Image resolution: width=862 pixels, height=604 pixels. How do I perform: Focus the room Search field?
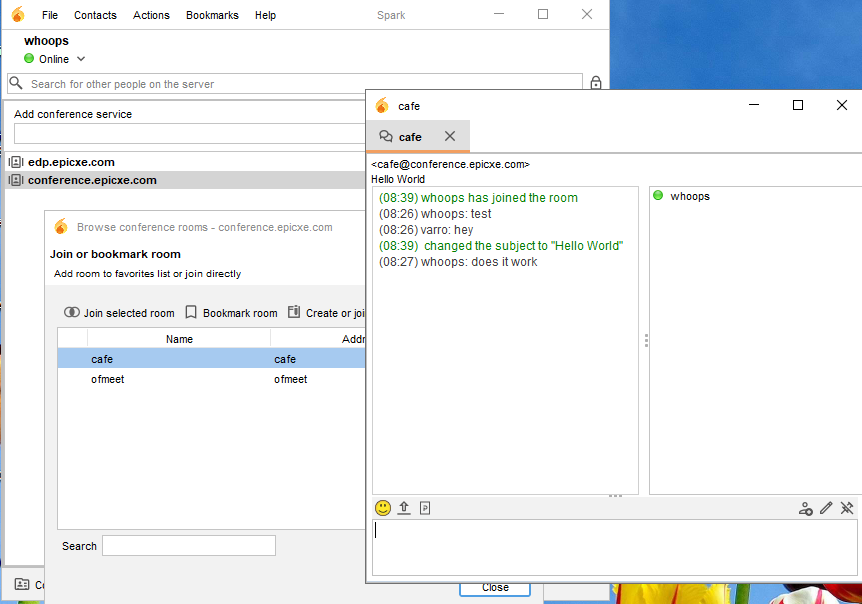coord(189,546)
